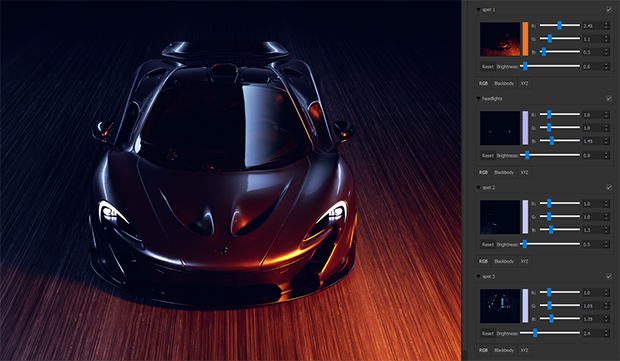Screen dimensions: 620x361
Task: Collapse the spot 3 light group
Action: [478, 276]
